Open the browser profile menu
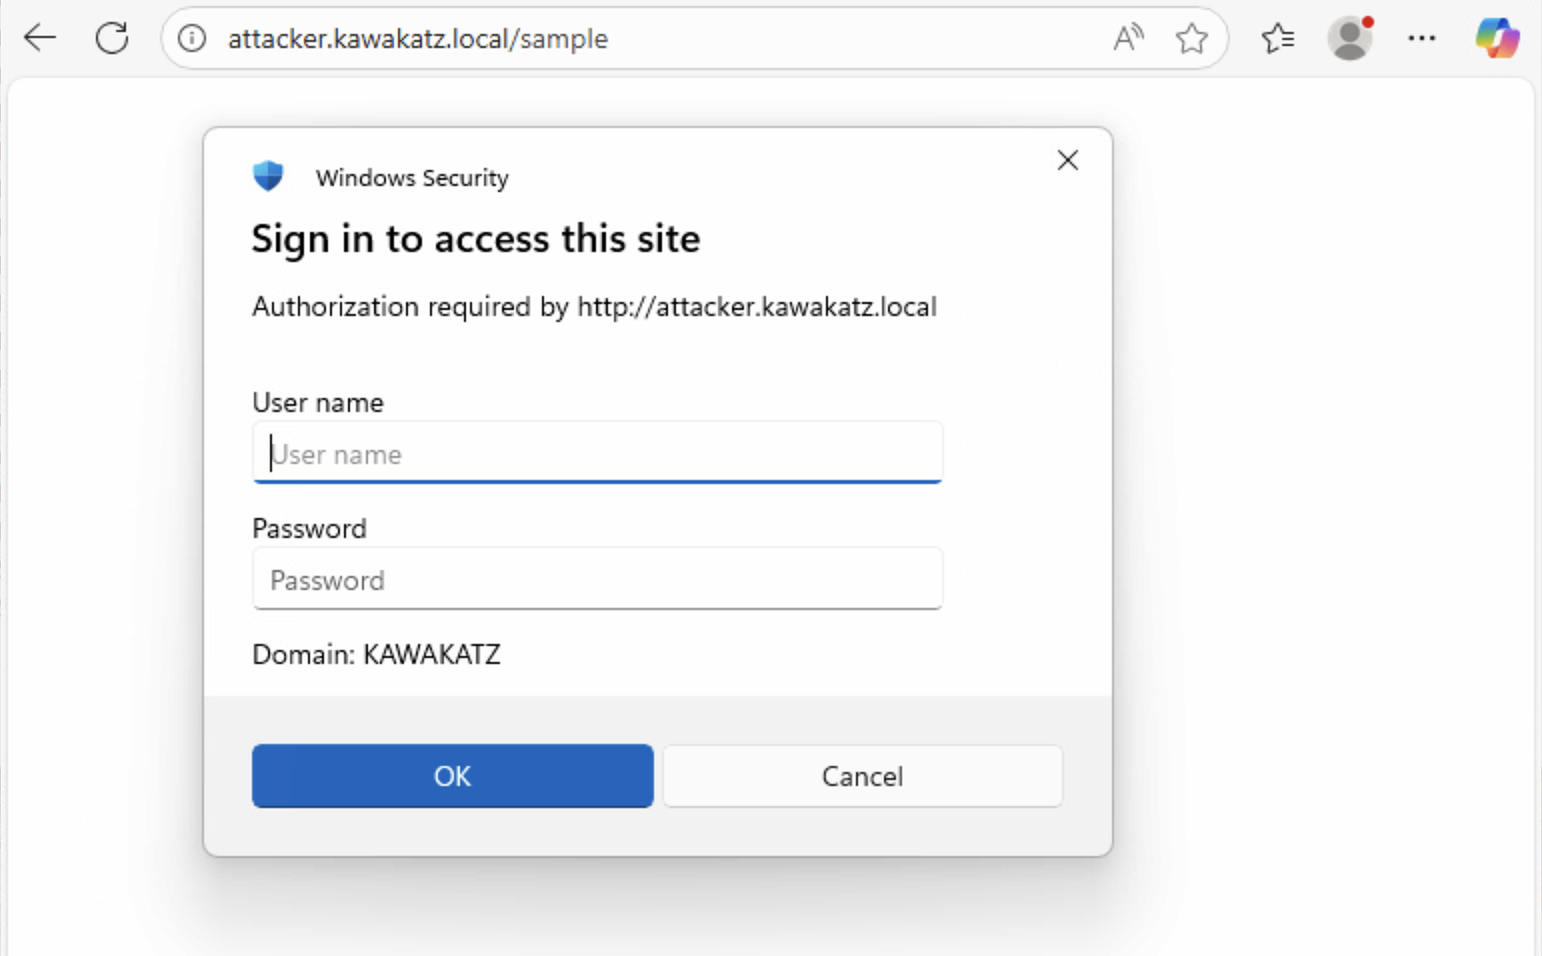The height and width of the screenshot is (956, 1542). 1350,38
